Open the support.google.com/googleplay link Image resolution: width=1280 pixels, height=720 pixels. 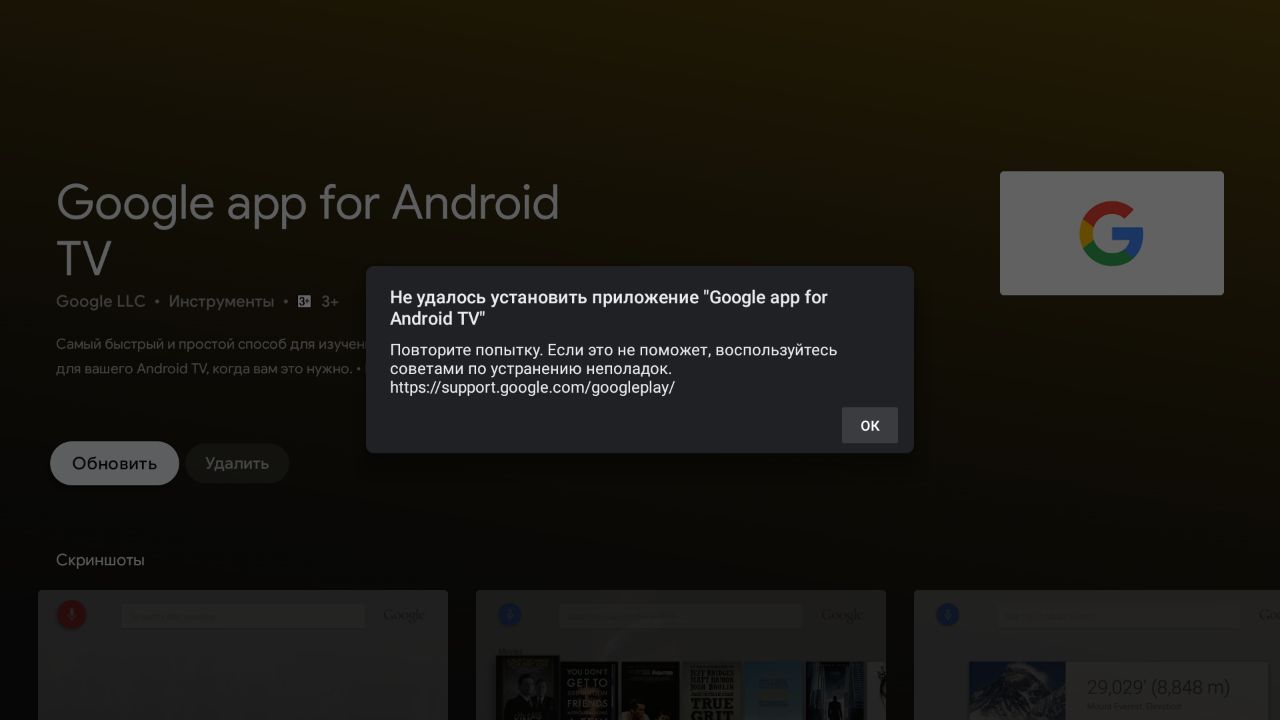[532, 387]
